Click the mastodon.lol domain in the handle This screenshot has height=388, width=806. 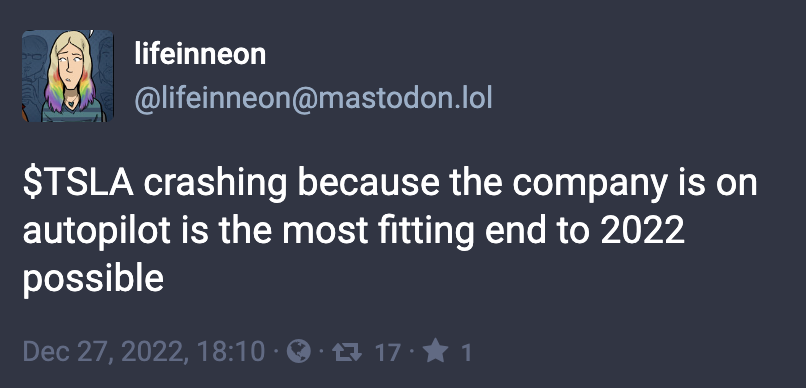click(405, 98)
